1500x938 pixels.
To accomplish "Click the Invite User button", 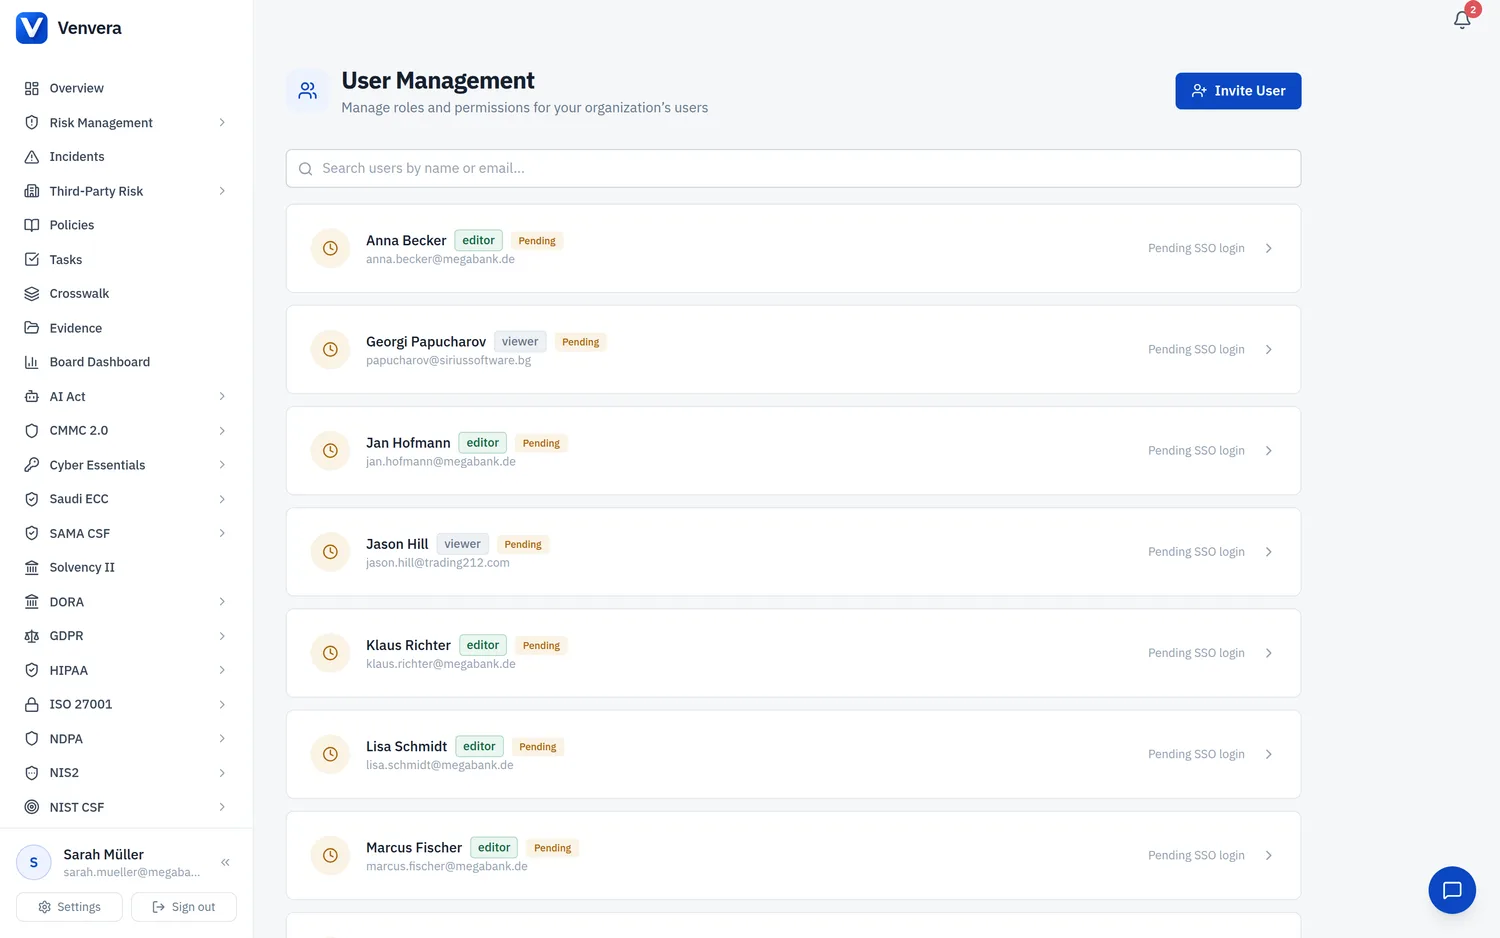I will [1238, 91].
